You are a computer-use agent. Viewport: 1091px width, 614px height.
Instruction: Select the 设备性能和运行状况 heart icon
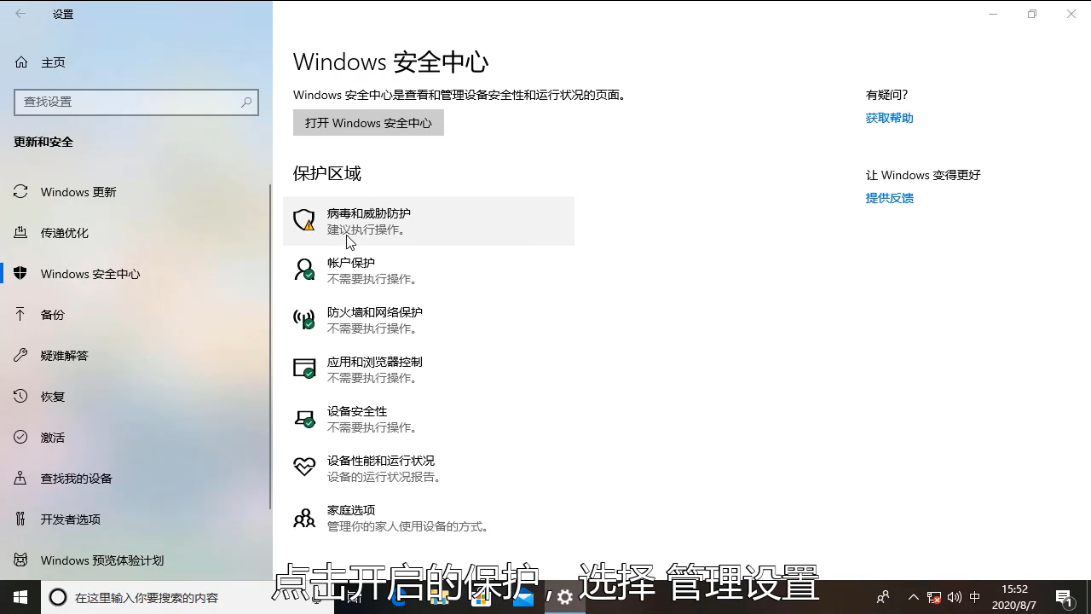pos(304,466)
